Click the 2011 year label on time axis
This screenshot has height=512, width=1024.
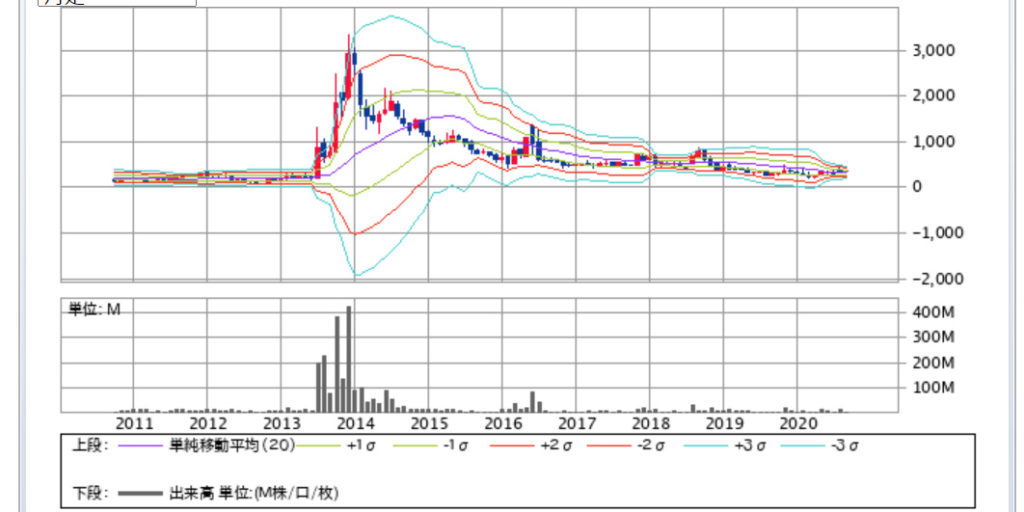tap(134, 424)
